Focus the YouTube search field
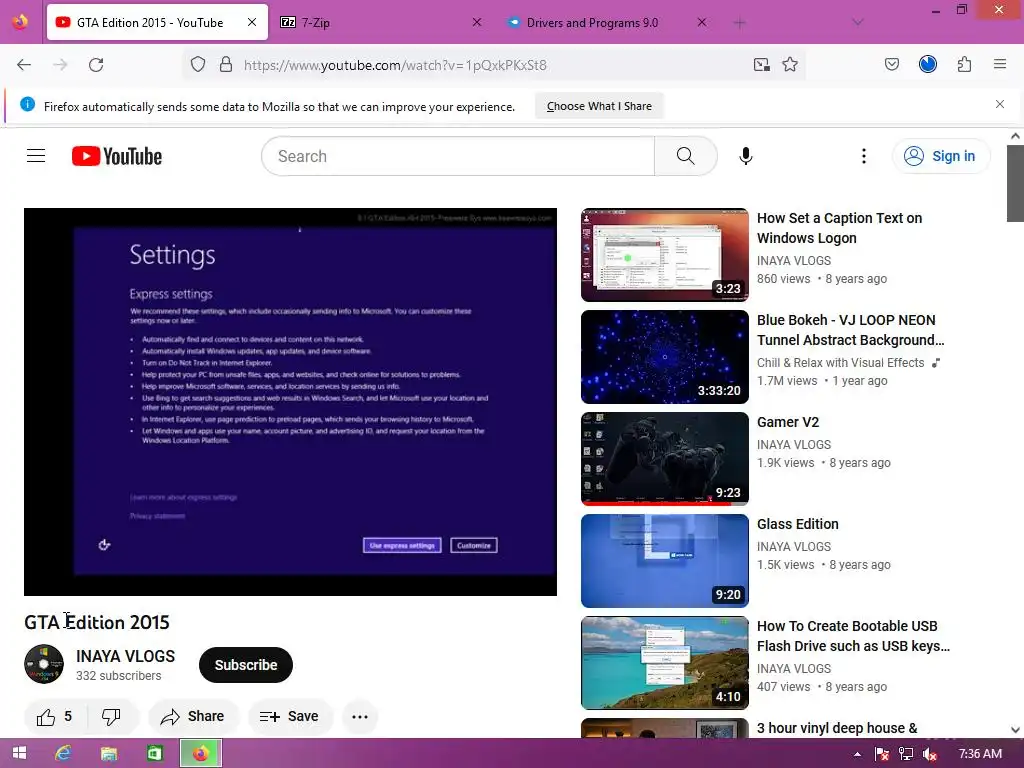Screen dimensions: 1024x768 tap(458, 156)
